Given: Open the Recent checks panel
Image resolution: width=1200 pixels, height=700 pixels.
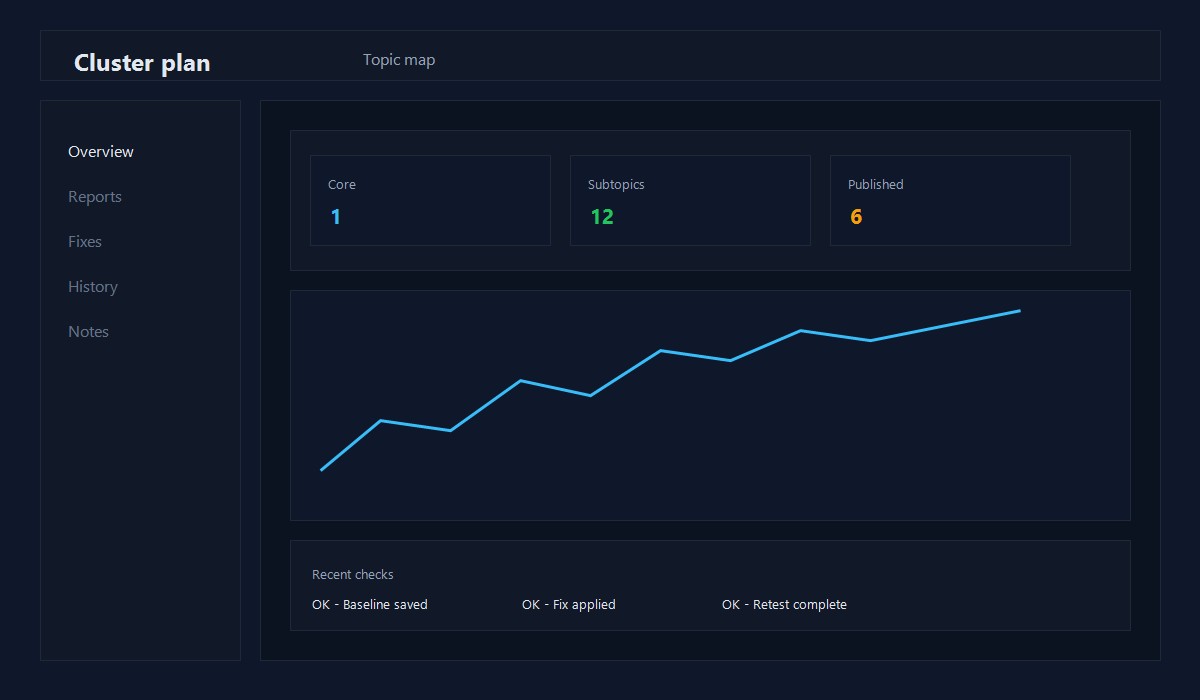Looking at the screenshot, I should tap(710, 585).
